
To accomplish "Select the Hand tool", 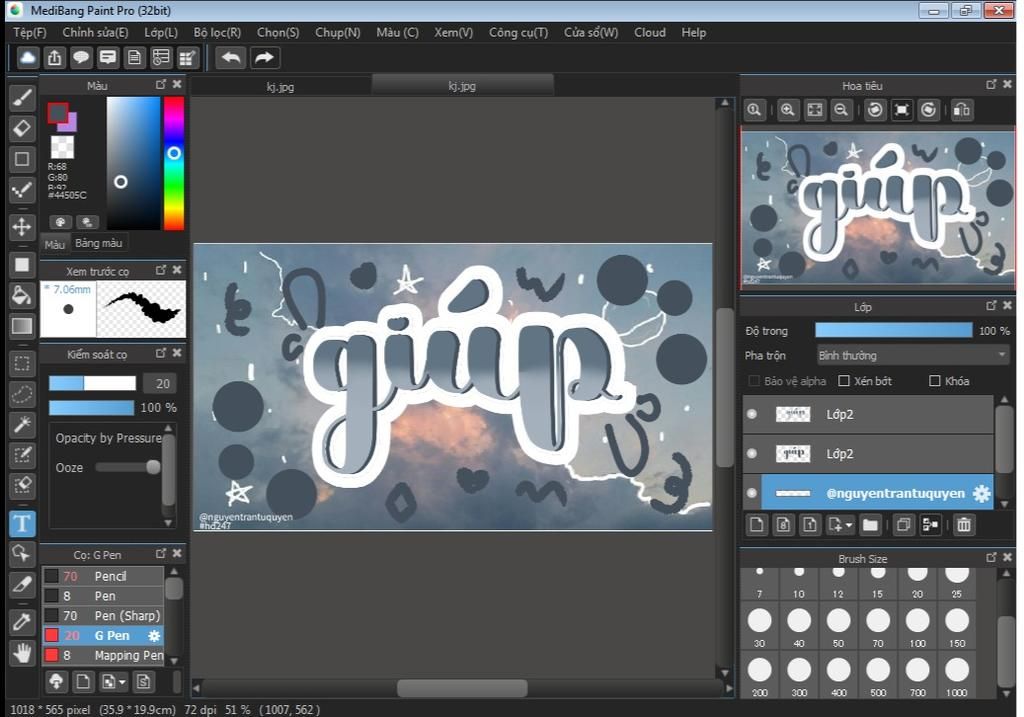I will click(22, 652).
